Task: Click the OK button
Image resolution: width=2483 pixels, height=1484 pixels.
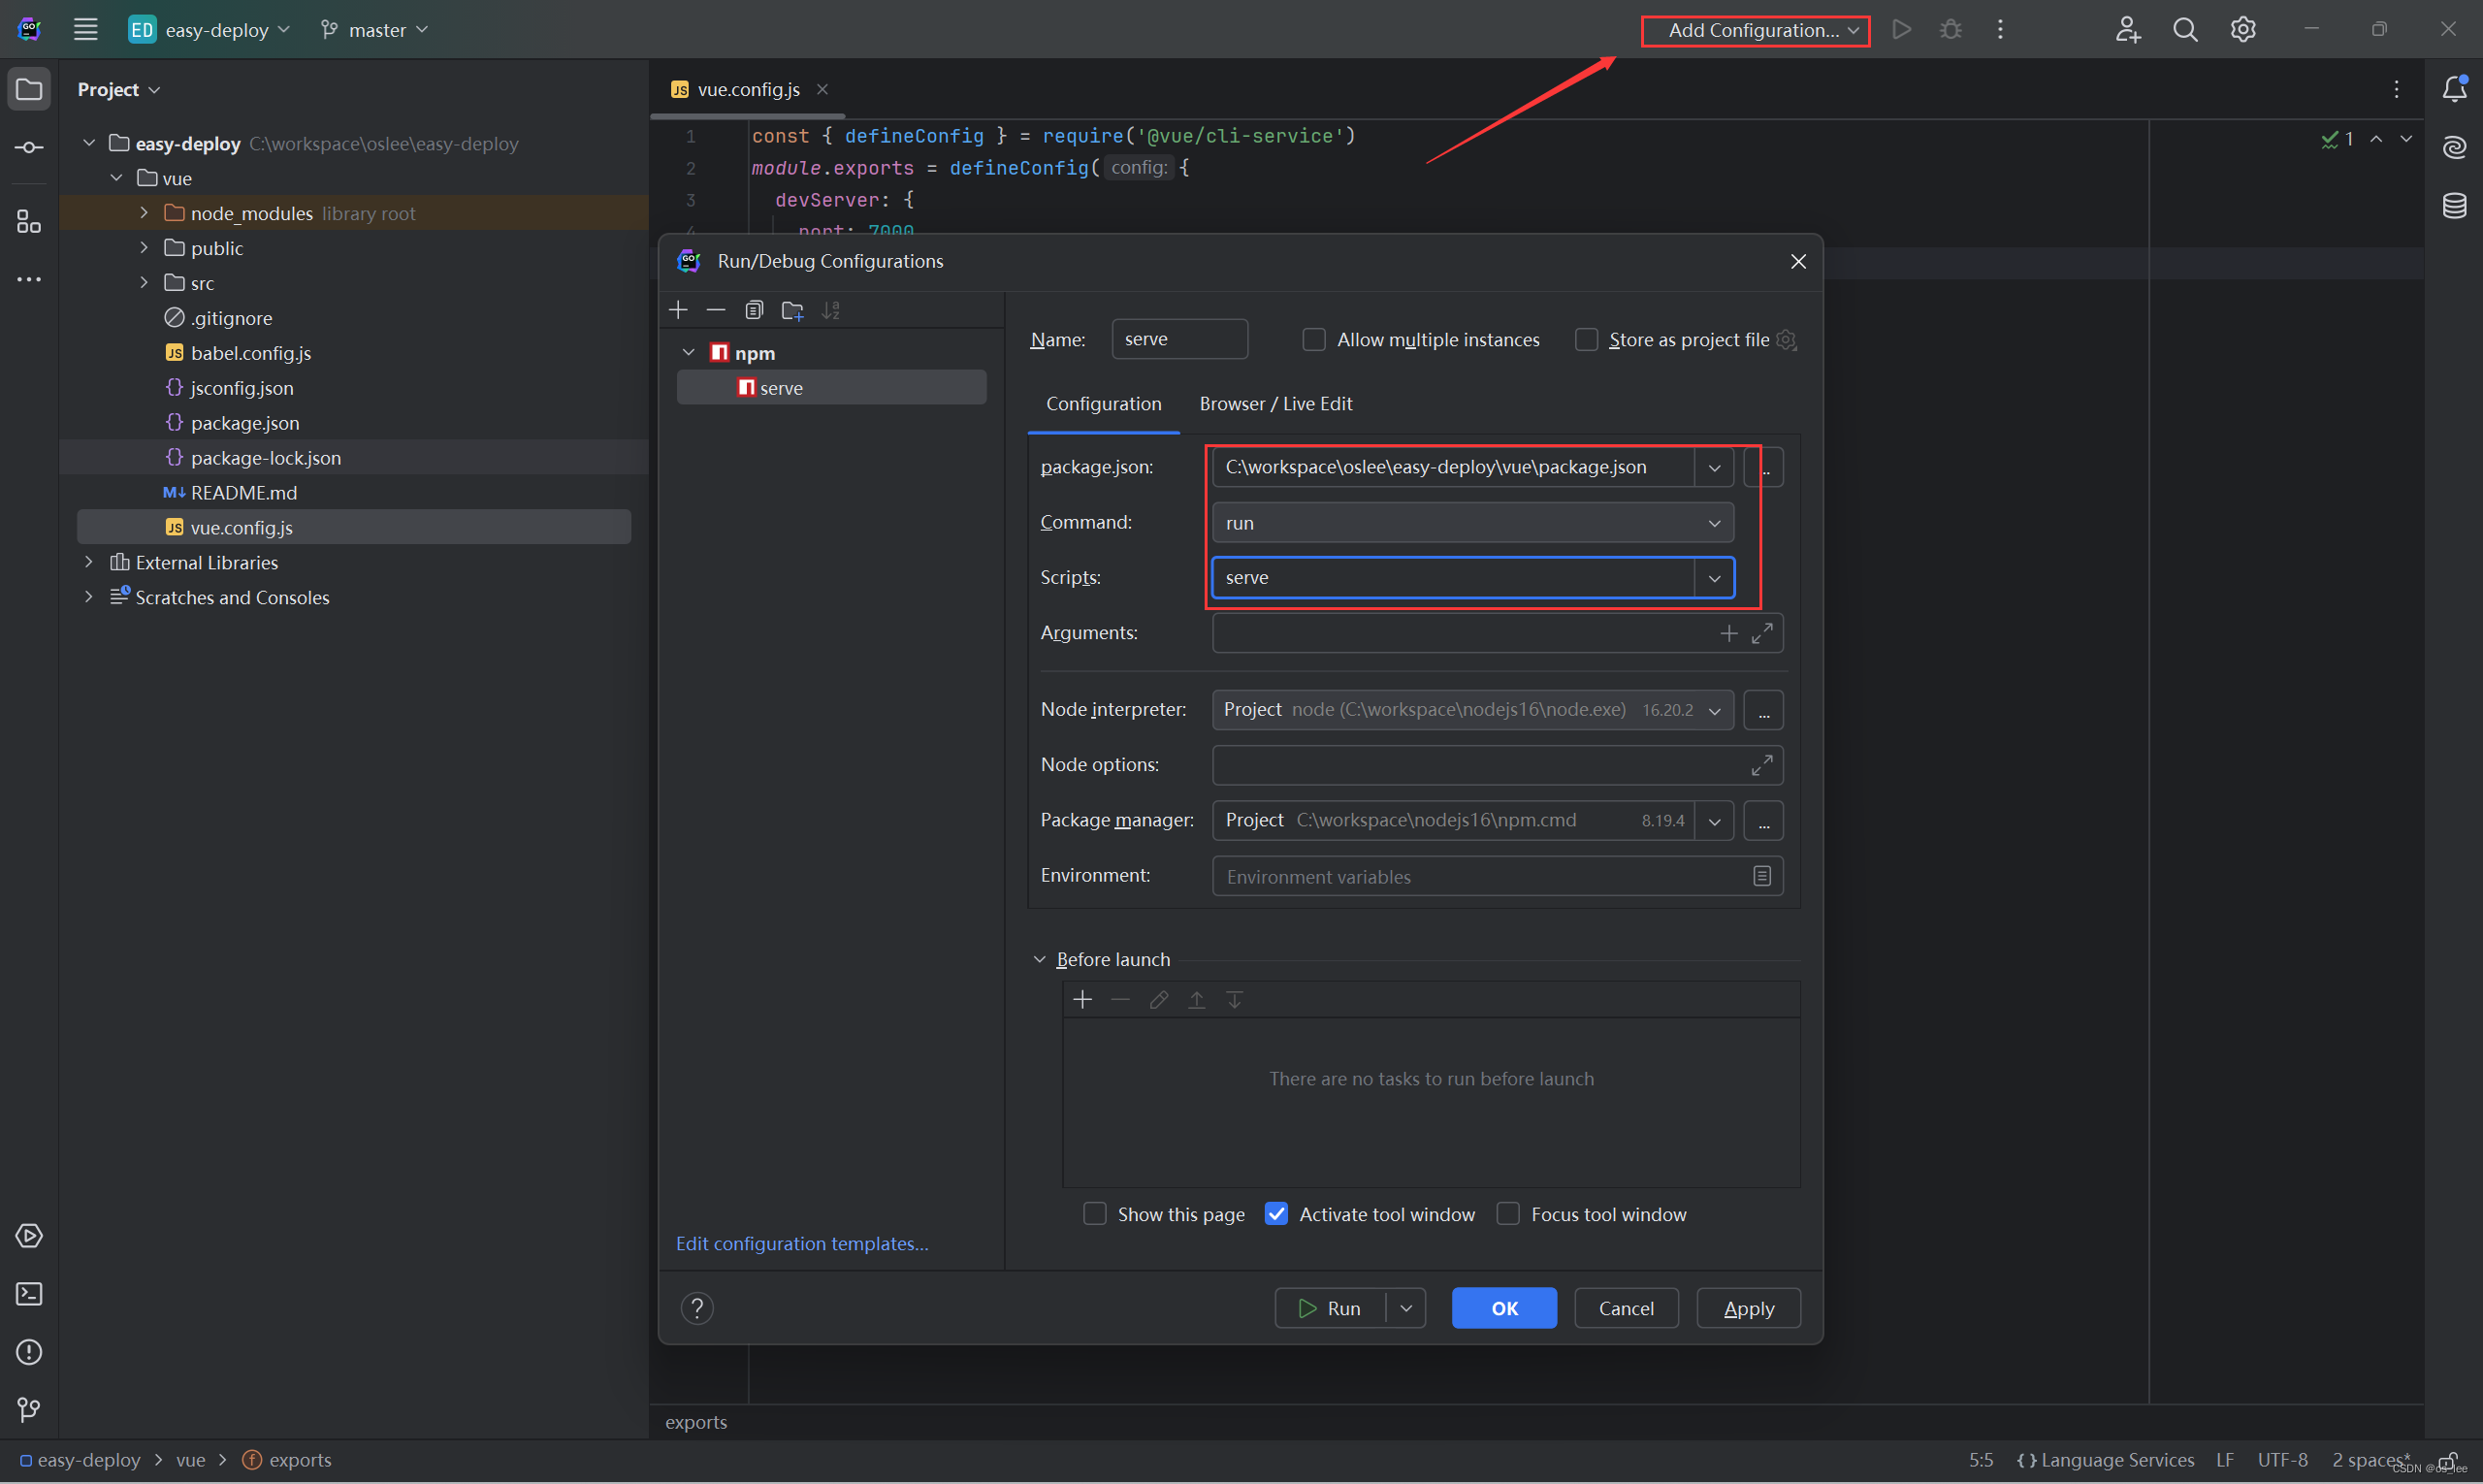Action: (1504, 1307)
